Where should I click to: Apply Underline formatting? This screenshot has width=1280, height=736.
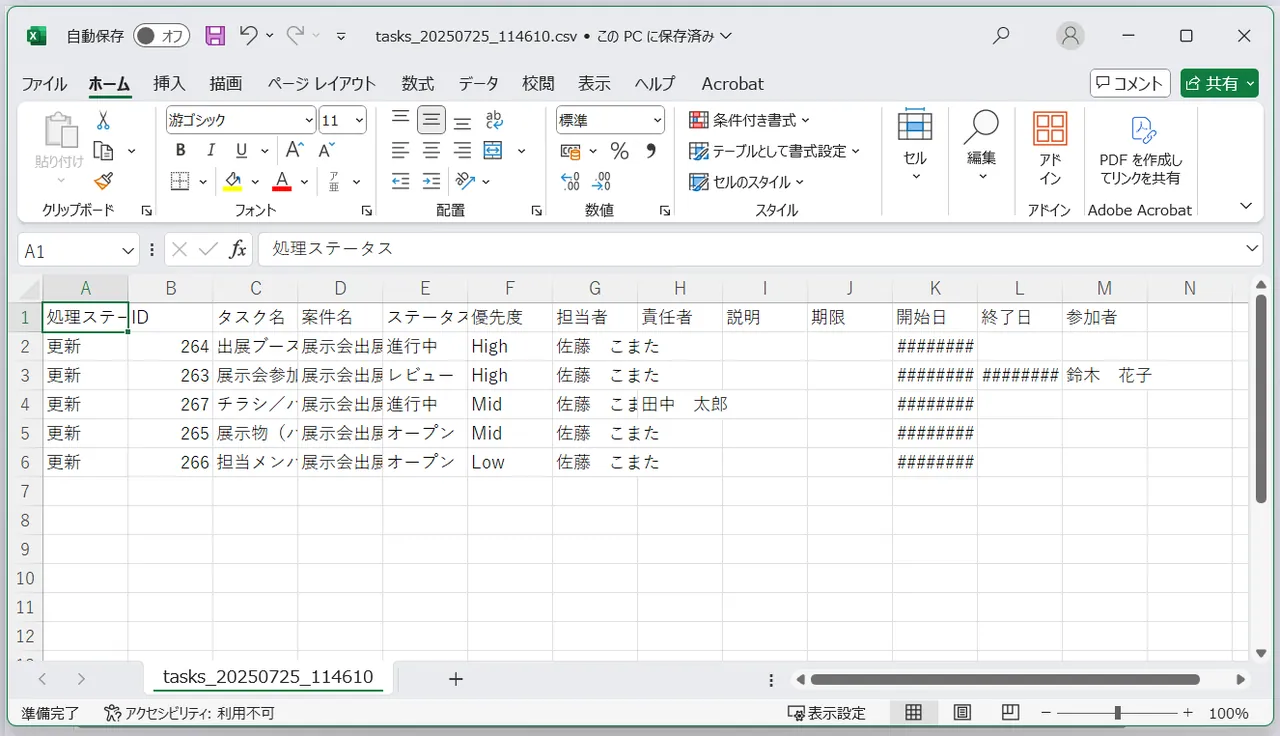(x=241, y=151)
